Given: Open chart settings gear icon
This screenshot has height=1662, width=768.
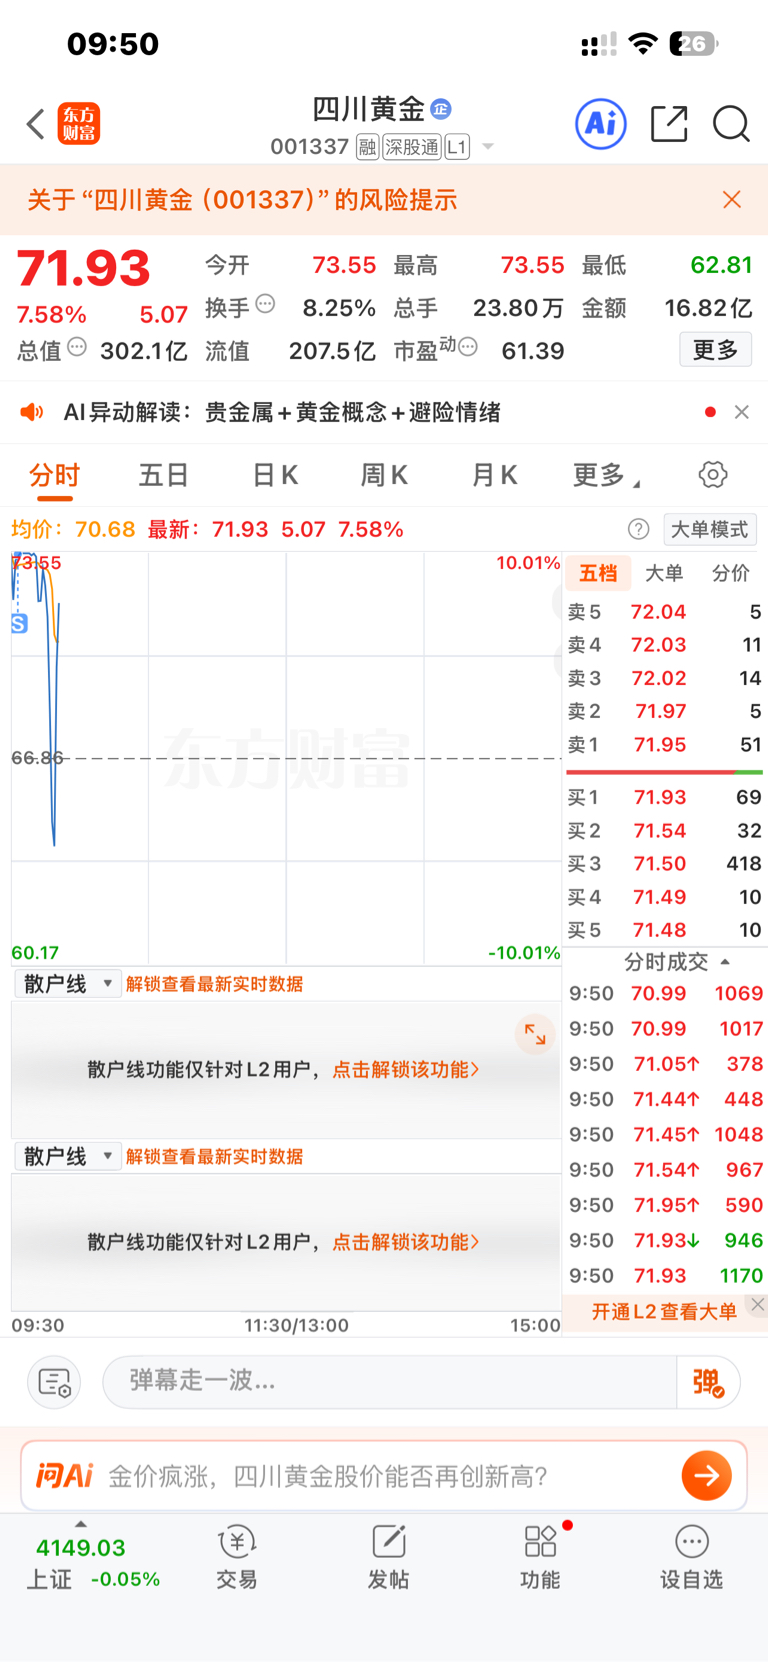Looking at the screenshot, I should pyautogui.click(x=713, y=475).
